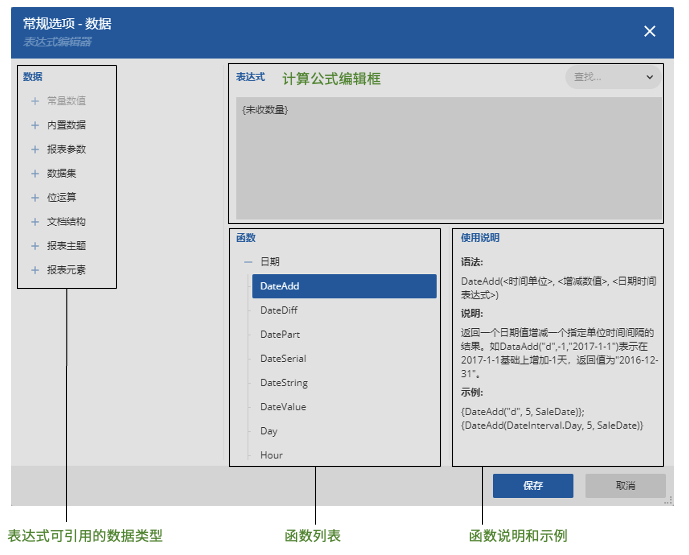This screenshot has height=555, width=689.
Task: Expand the 报表元素 node plus icon
Action: pyautogui.click(x=35, y=270)
